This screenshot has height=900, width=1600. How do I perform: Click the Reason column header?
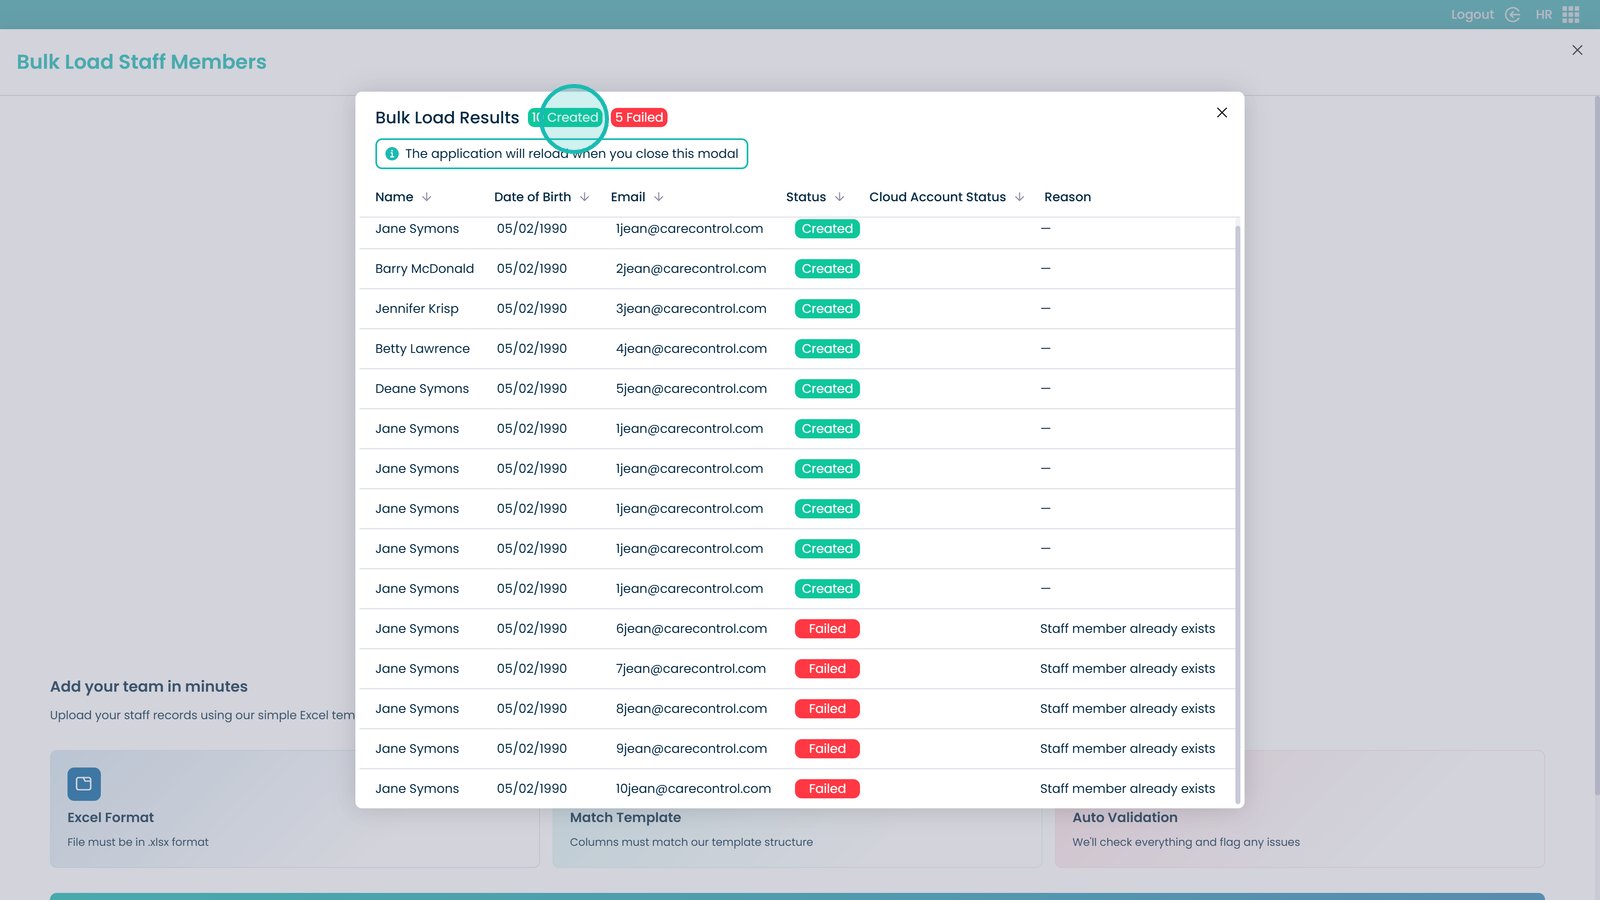coord(1067,197)
